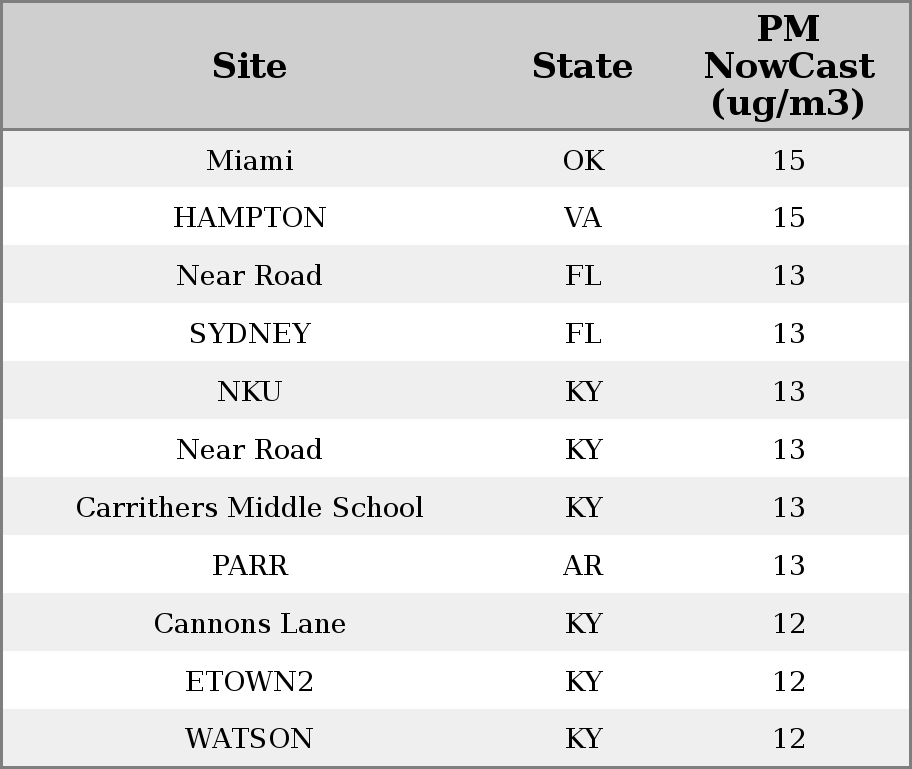Select the HAMPTON site cell
912x769 pixels.
tap(250, 218)
